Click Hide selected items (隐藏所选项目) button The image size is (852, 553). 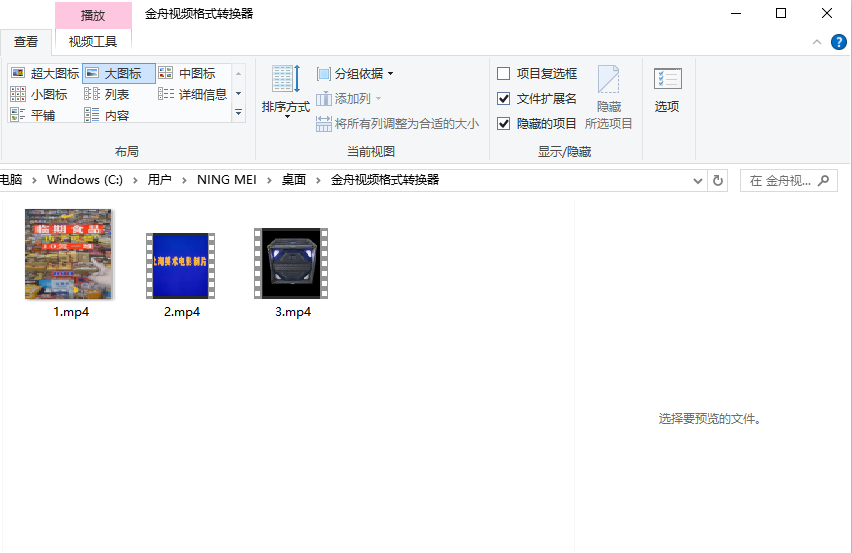click(609, 98)
